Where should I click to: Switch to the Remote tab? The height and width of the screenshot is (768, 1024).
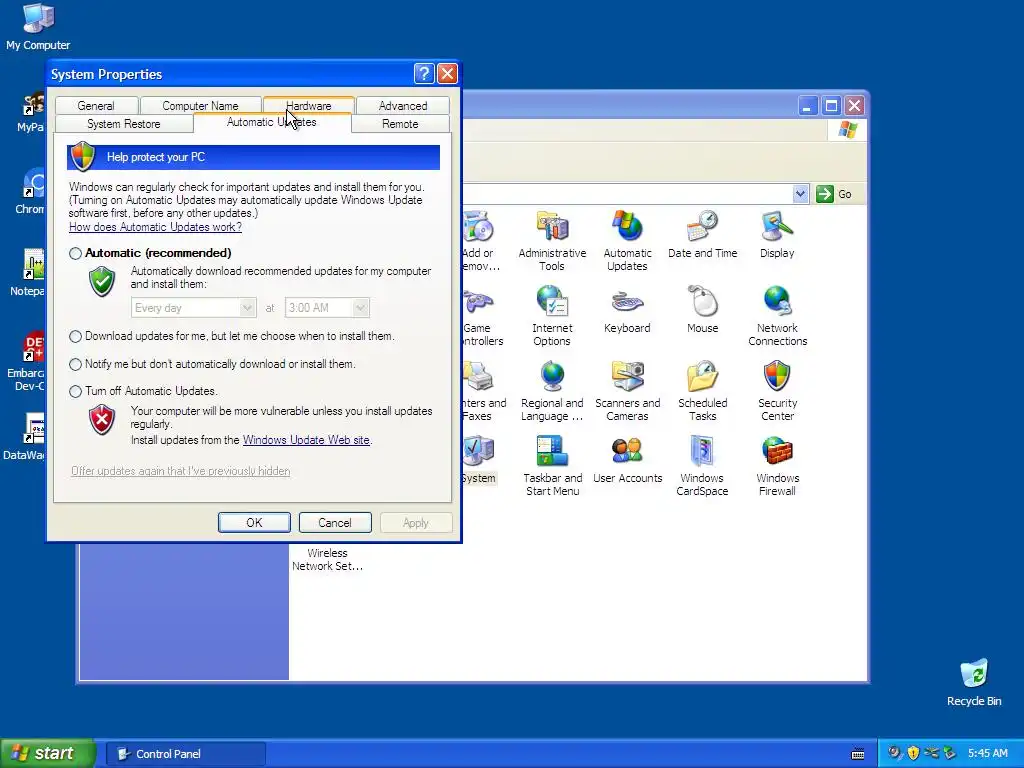pyautogui.click(x=400, y=124)
